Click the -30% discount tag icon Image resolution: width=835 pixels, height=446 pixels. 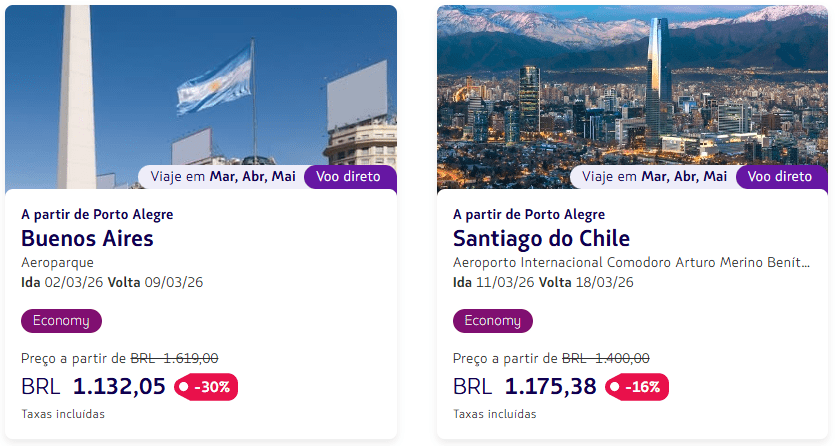pos(184,387)
